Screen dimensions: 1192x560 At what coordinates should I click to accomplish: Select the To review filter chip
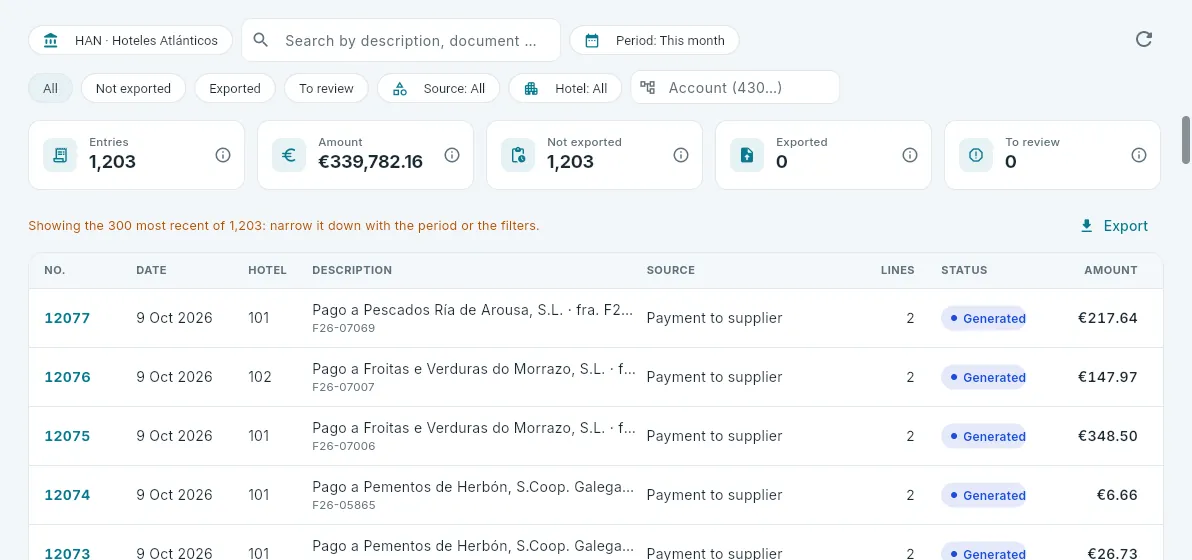[326, 88]
